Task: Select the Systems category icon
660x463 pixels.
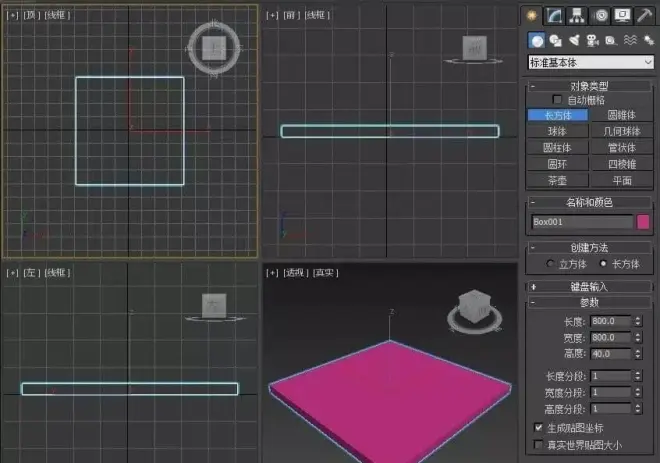Action: (649, 40)
